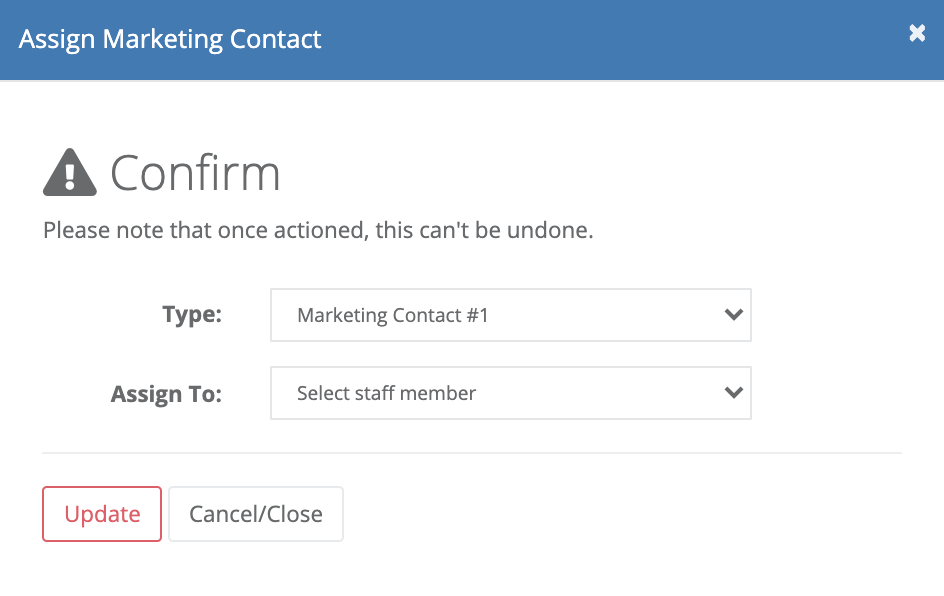Close the Assign Marketing Contact dialog with X
This screenshot has height=596, width=944.
click(x=917, y=33)
